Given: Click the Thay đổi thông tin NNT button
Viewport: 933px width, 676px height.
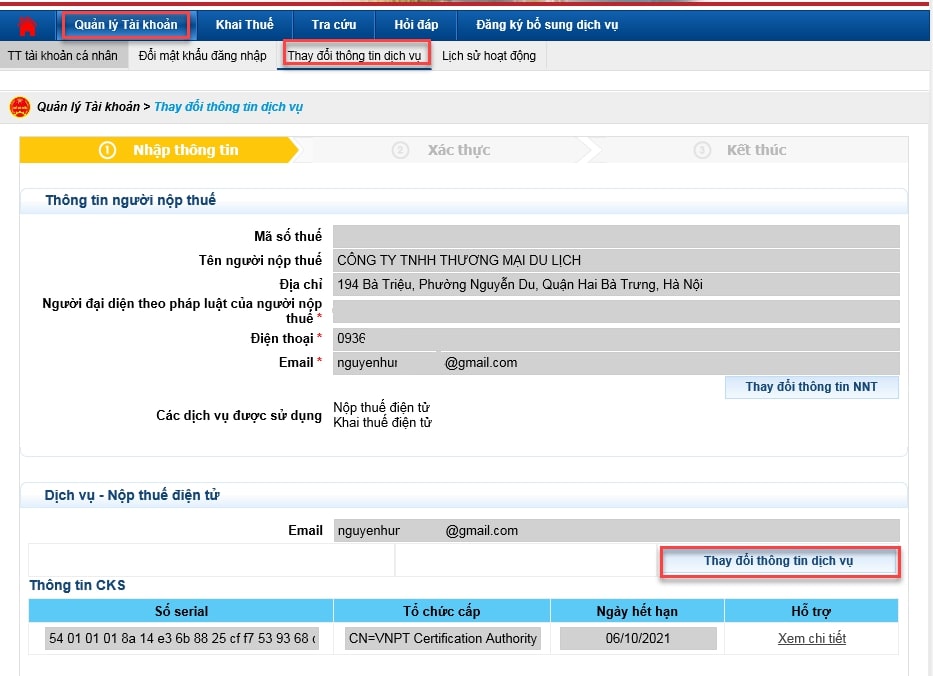Looking at the screenshot, I should click(x=812, y=387).
